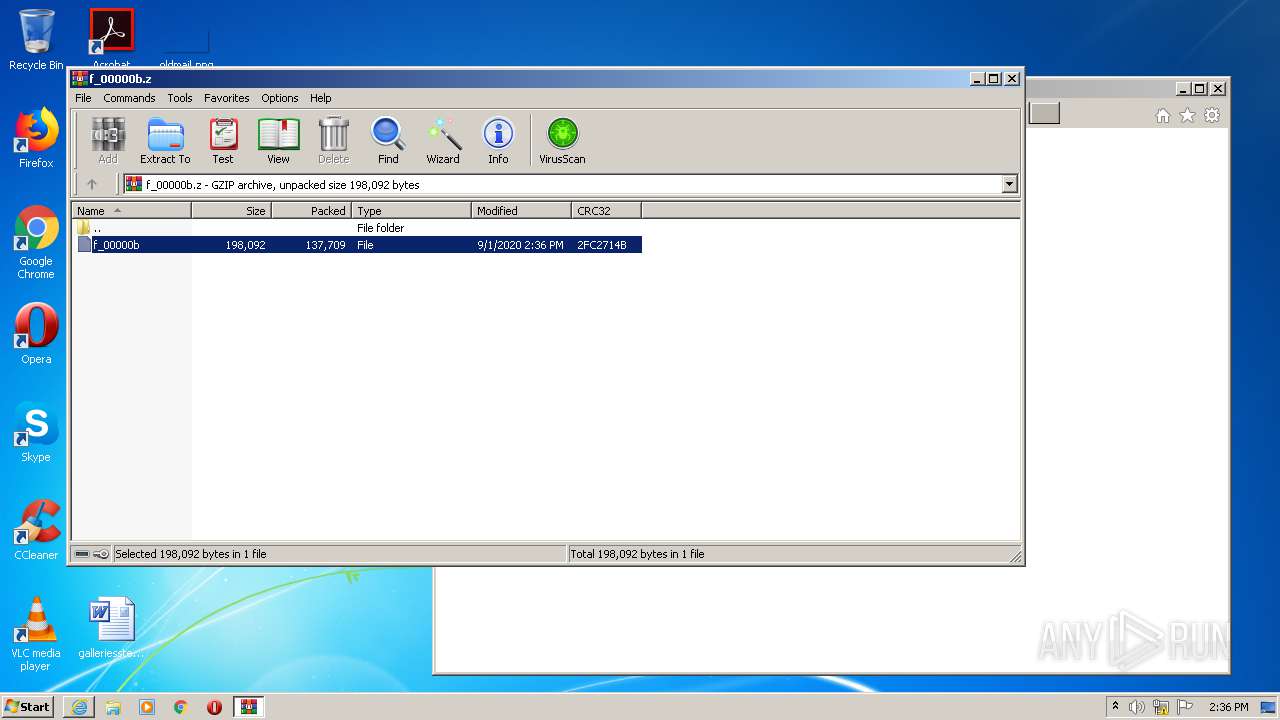
Task: Open Opera from the taskbar
Action: coord(215,707)
